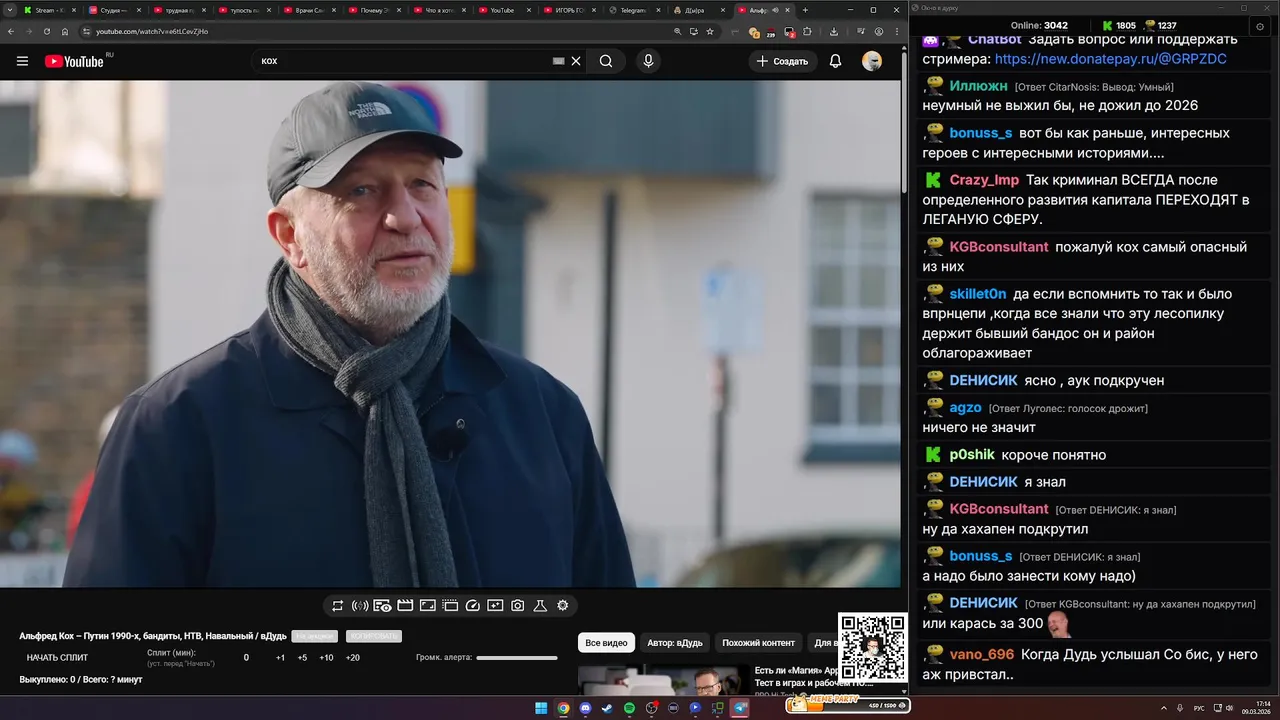Viewport: 1280px width, 720px height.
Task: Click the eye-screen icon in player toolbar
Action: click(x=382, y=606)
